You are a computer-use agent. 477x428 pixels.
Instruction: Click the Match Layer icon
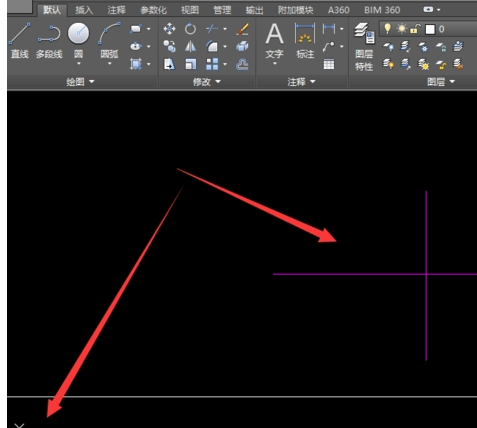pyautogui.click(x=458, y=64)
